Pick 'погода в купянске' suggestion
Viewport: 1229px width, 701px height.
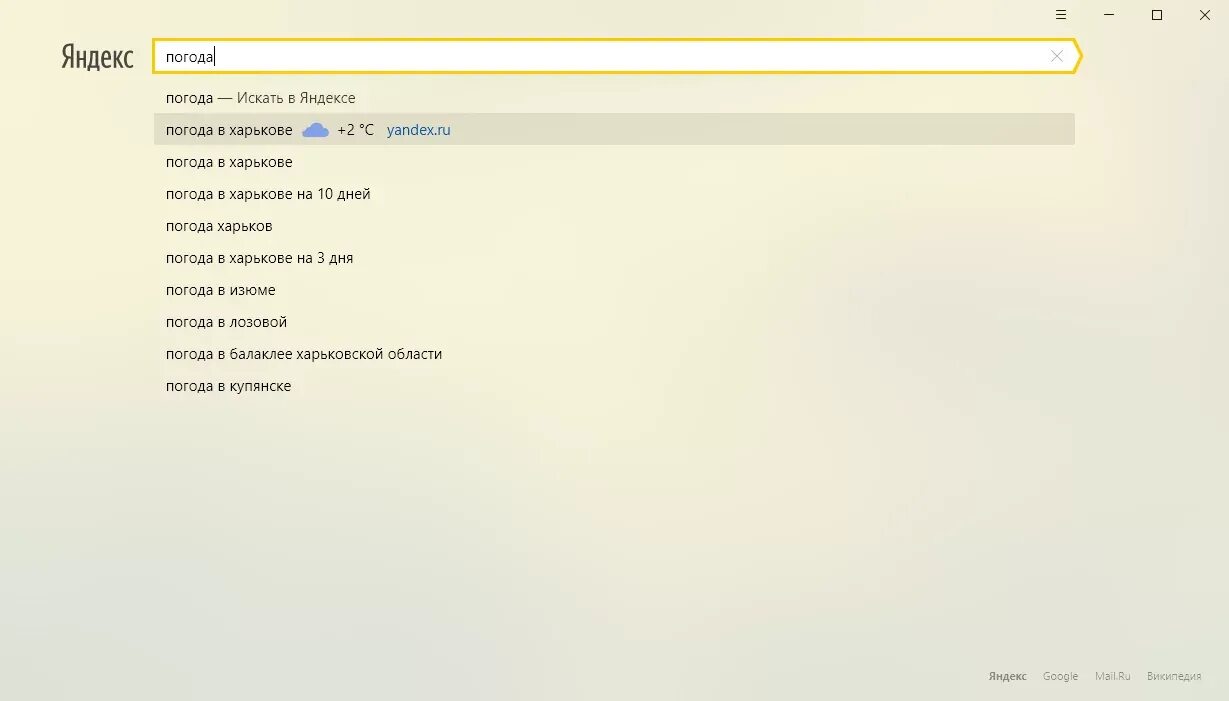(614, 386)
